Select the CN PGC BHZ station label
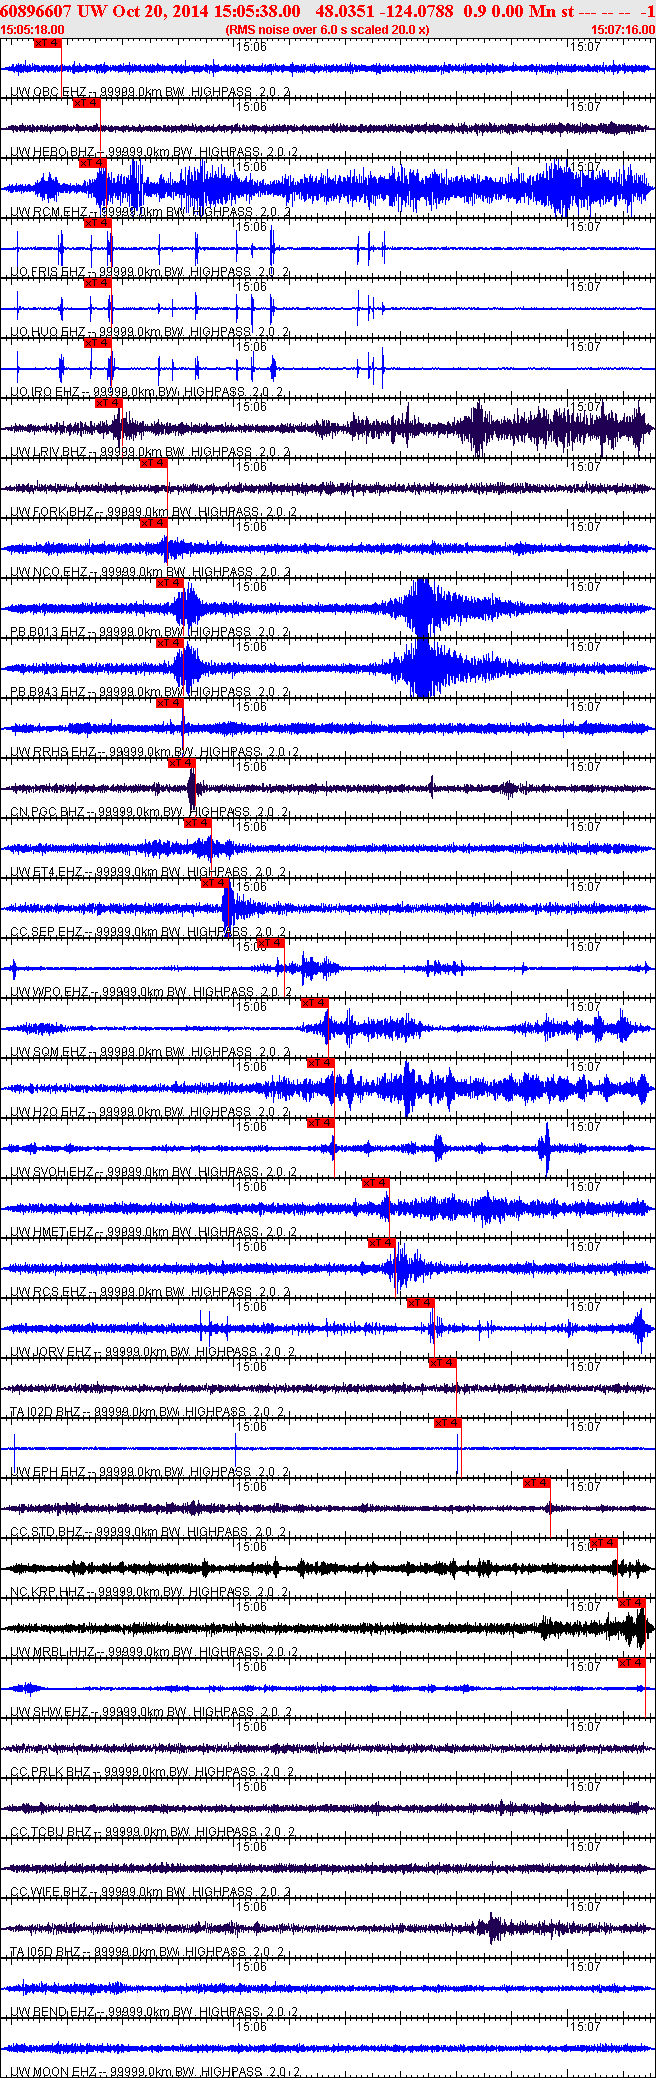Image resolution: width=656 pixels, height=2078 pixels. (x=48, y=812)
